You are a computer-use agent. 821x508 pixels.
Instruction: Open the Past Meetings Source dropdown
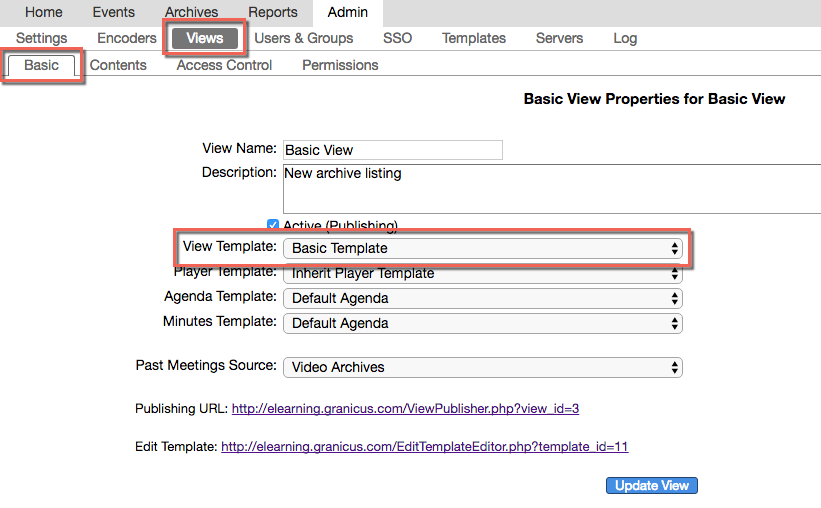click(x=483, y=367)
